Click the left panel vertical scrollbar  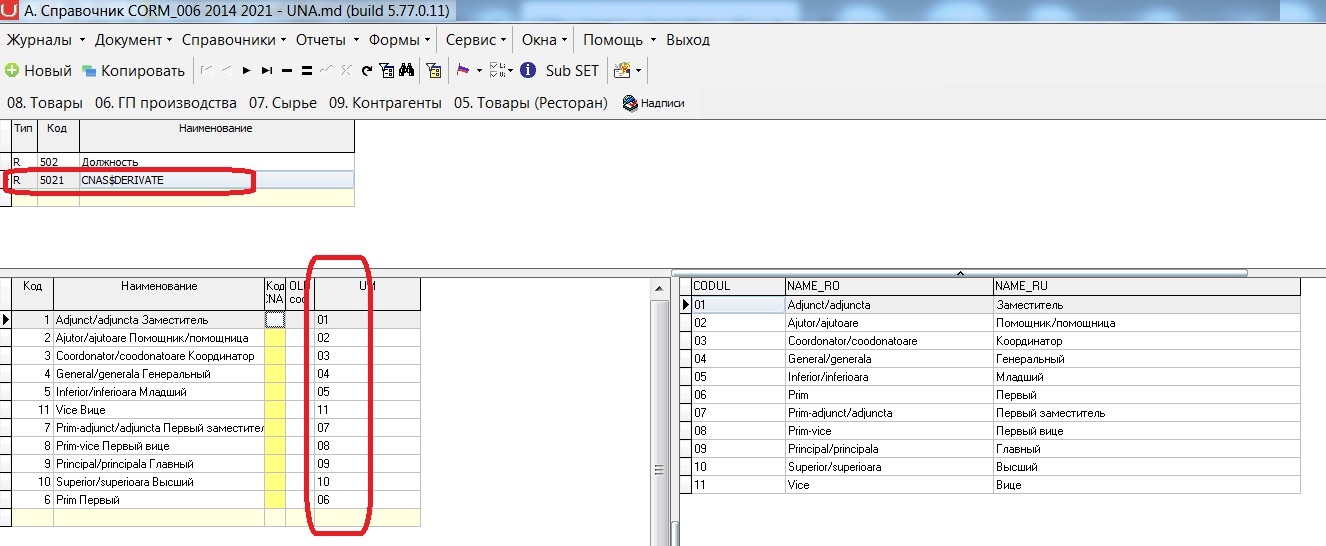[x=658, y=410]
